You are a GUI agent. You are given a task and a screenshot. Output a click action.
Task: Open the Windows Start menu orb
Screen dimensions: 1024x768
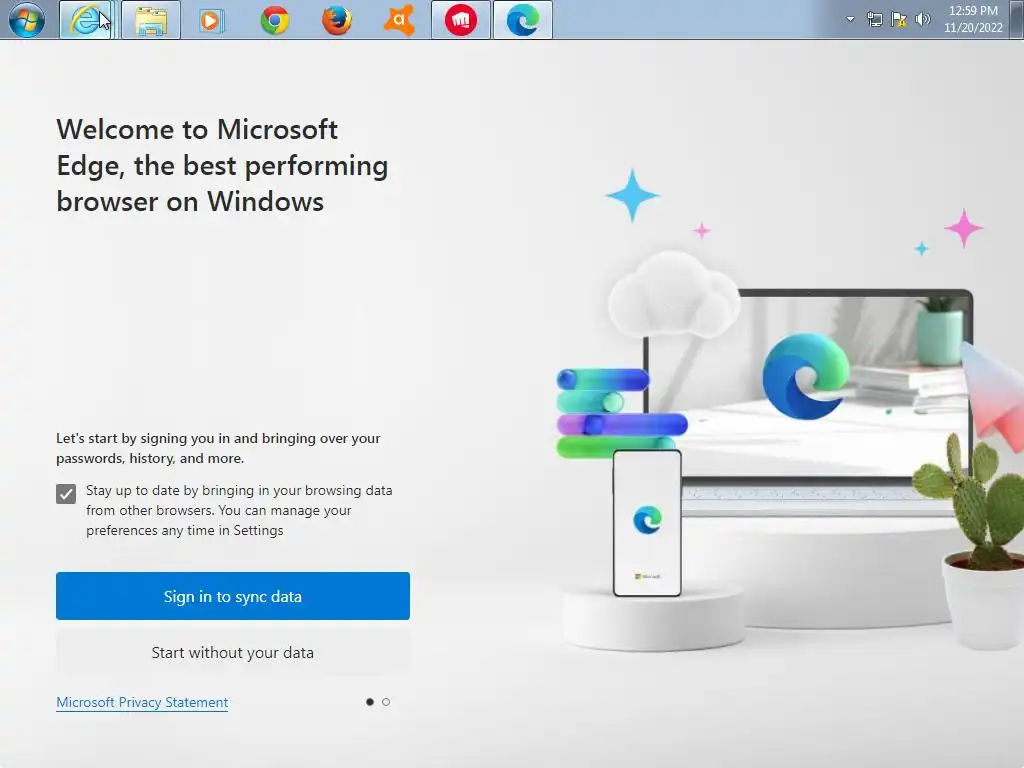pos(27,20)
